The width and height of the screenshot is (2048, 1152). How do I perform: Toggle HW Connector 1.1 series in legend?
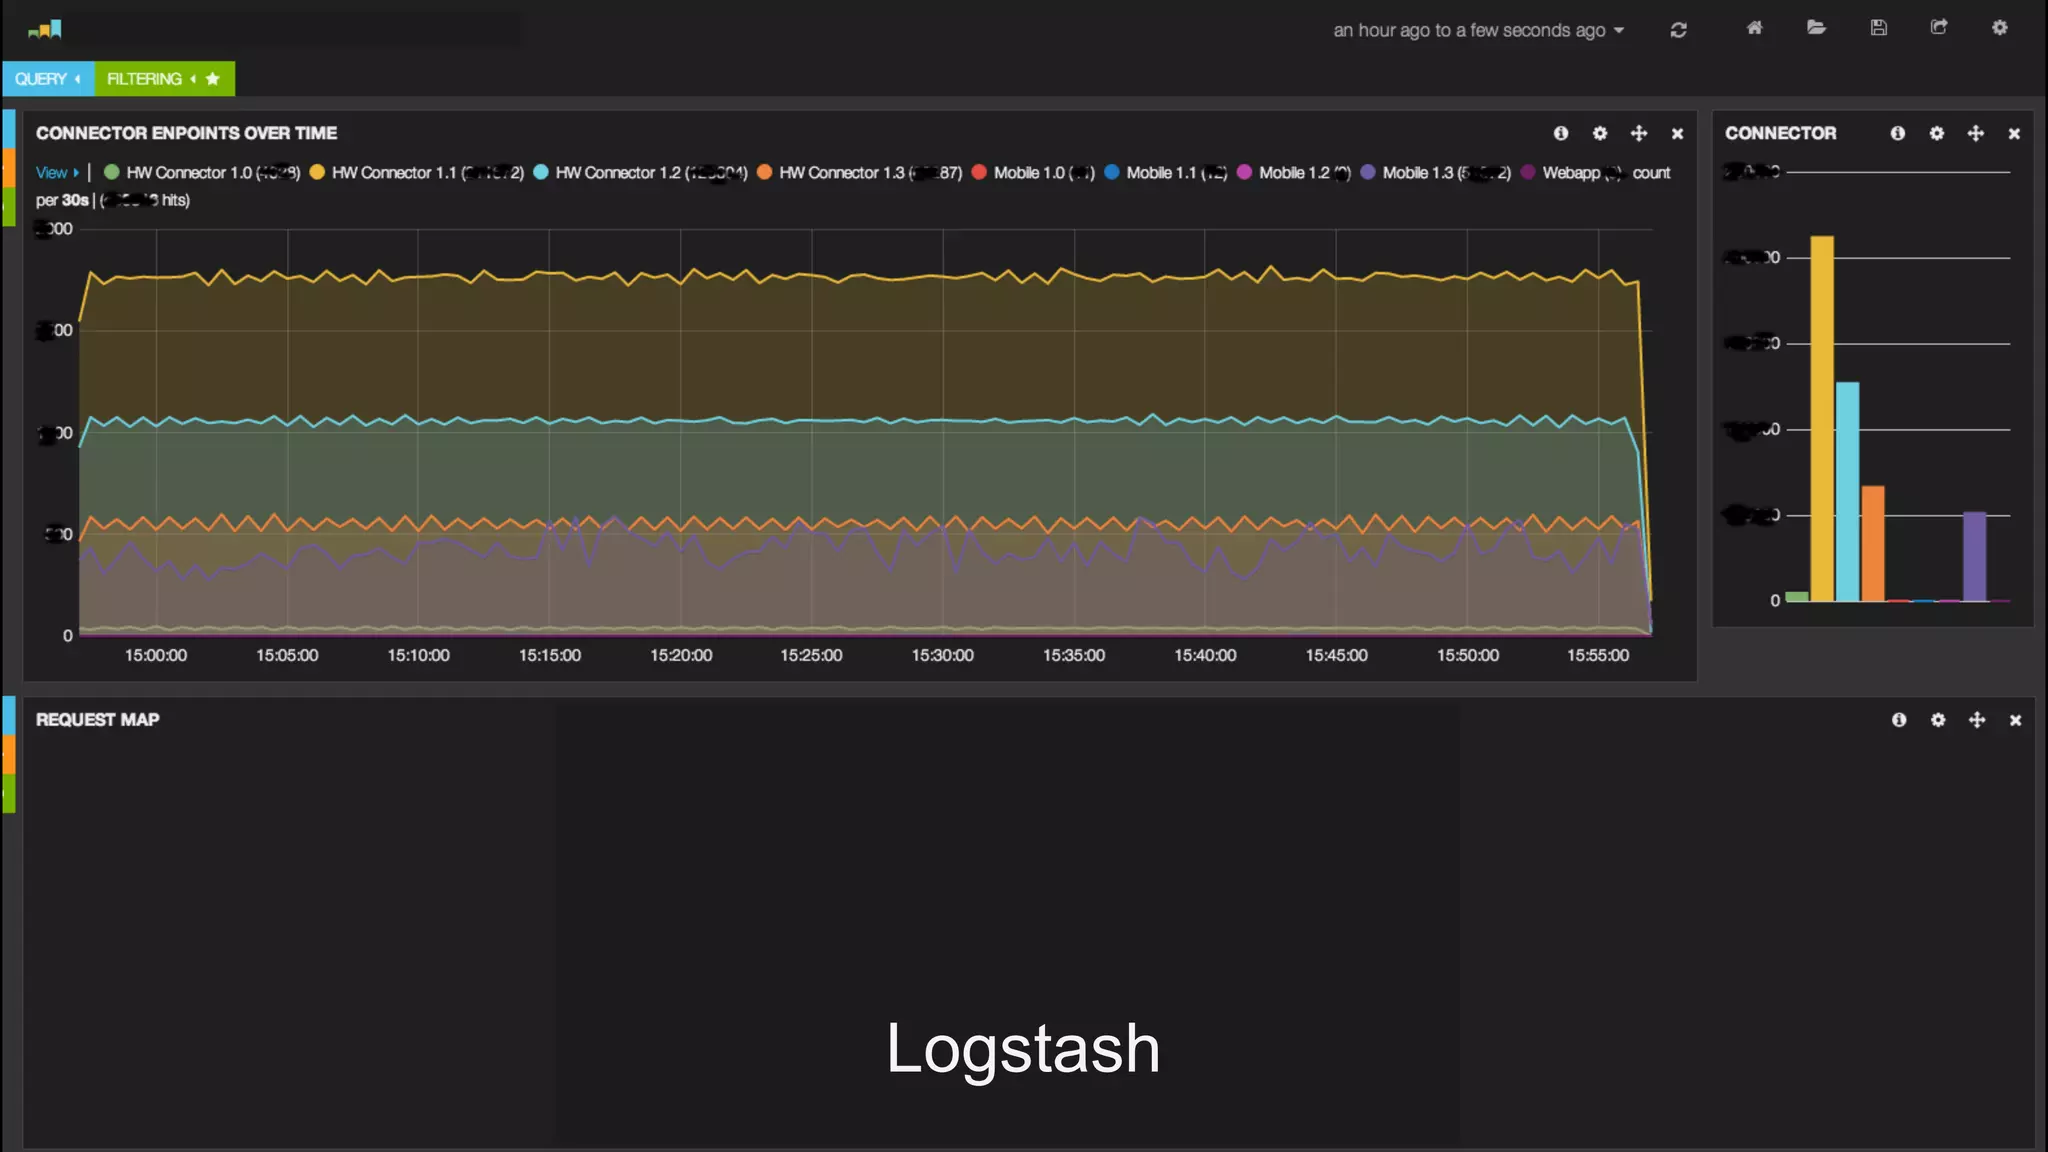click(x=417, y=173)
